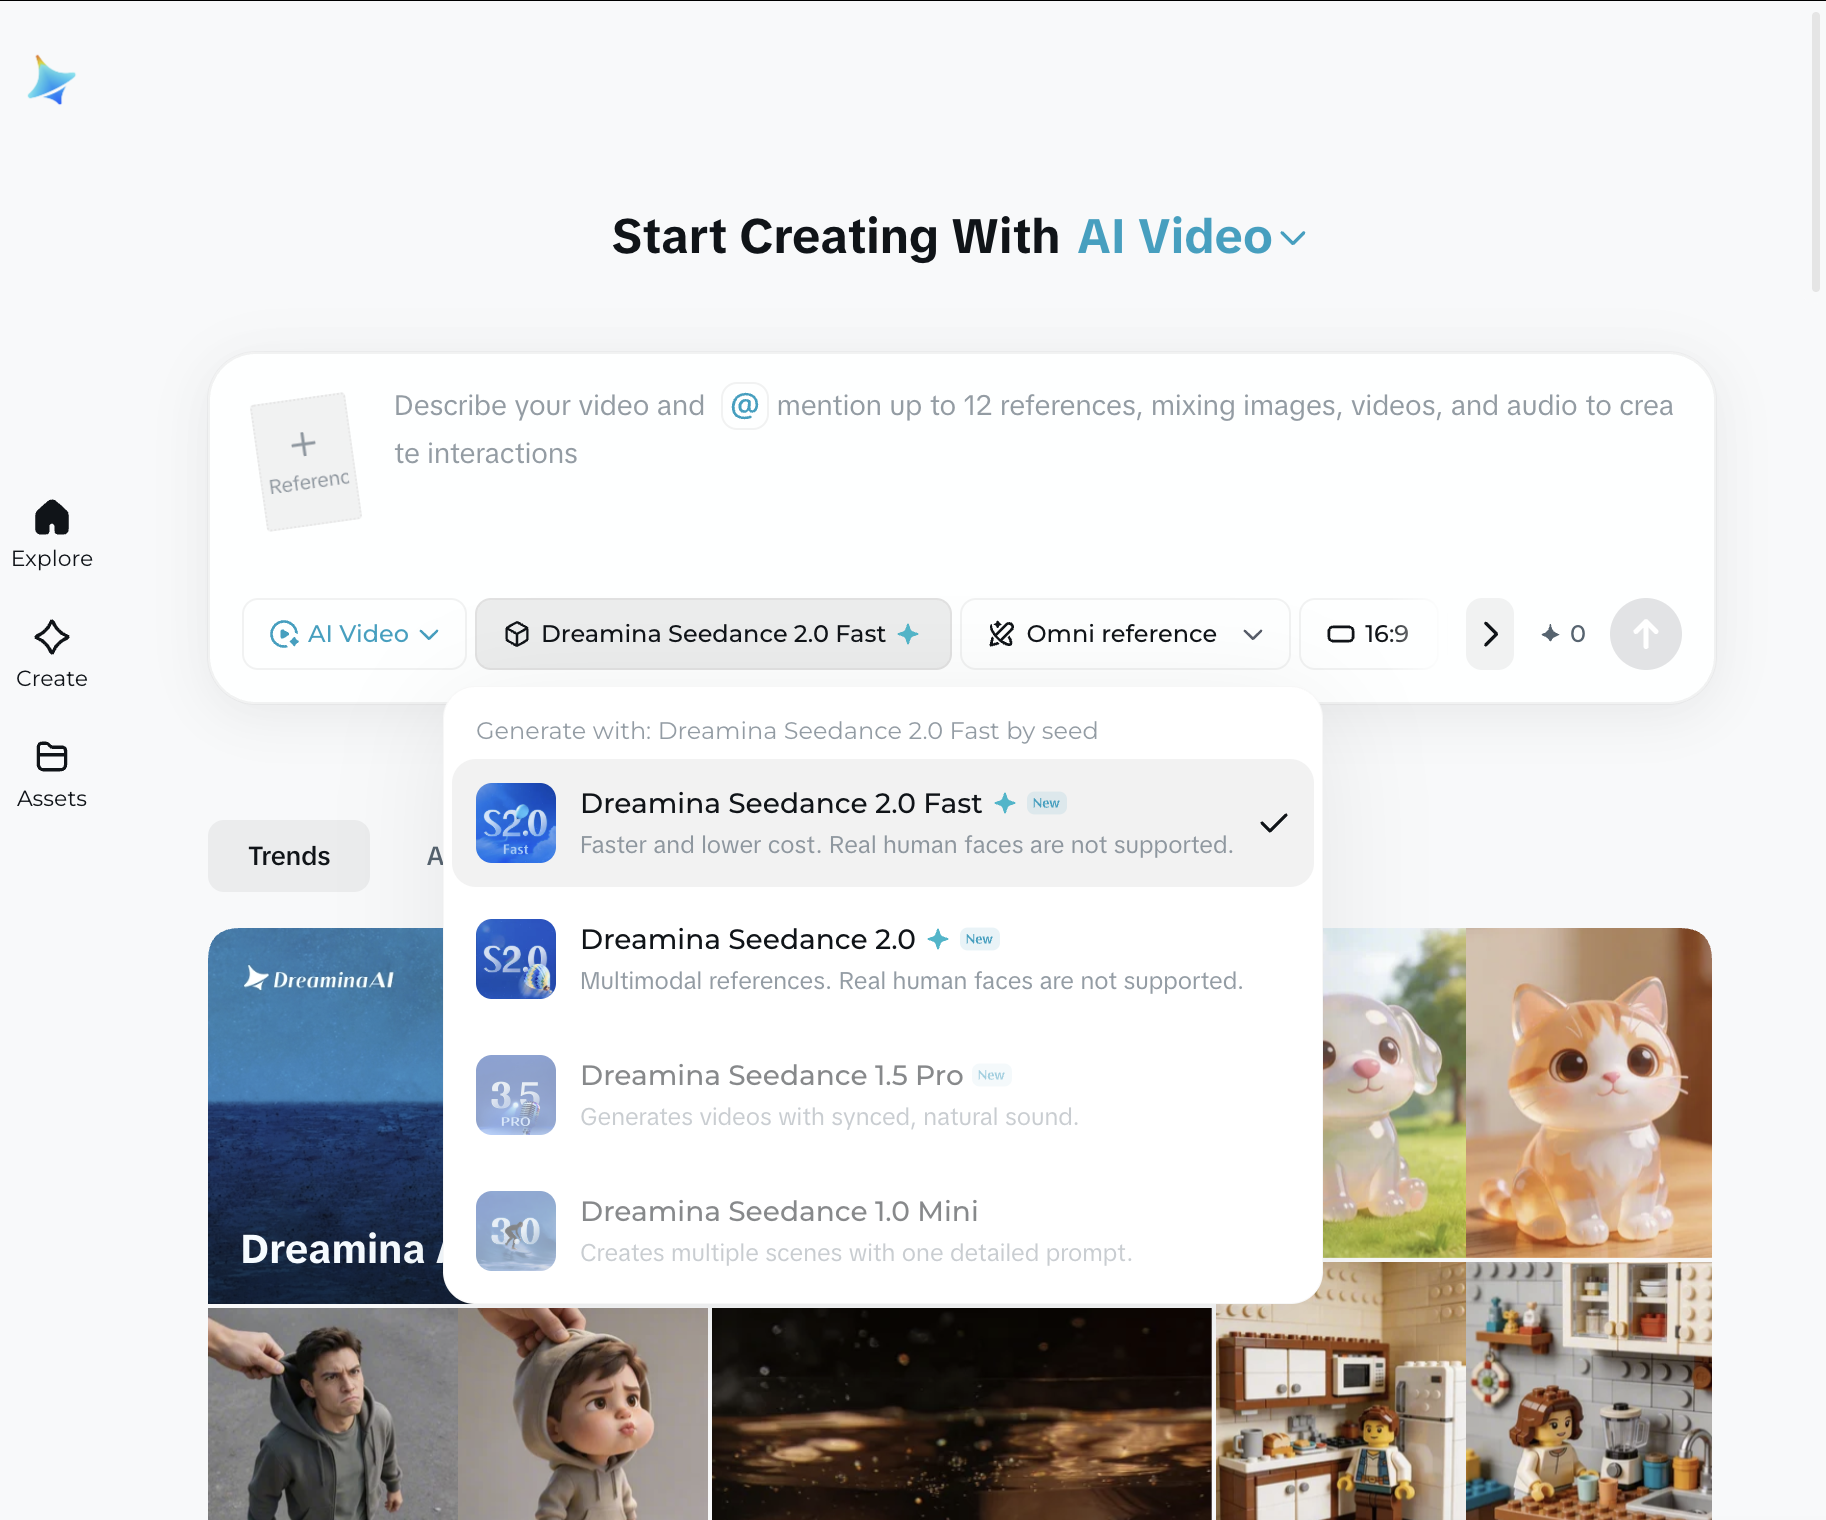Open the Dreamina AI banner thumbnail

point(326,1115)
